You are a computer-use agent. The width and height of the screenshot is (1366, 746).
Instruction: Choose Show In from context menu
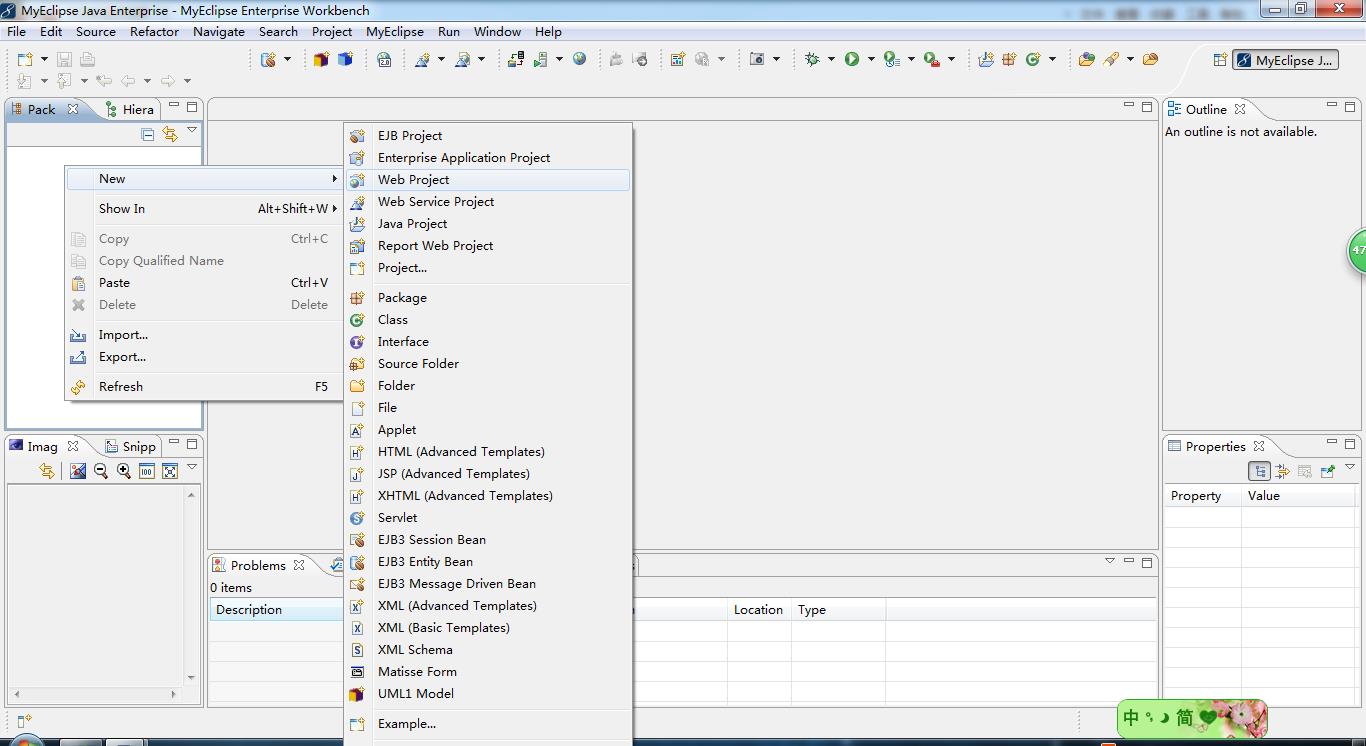coord(204,209)
